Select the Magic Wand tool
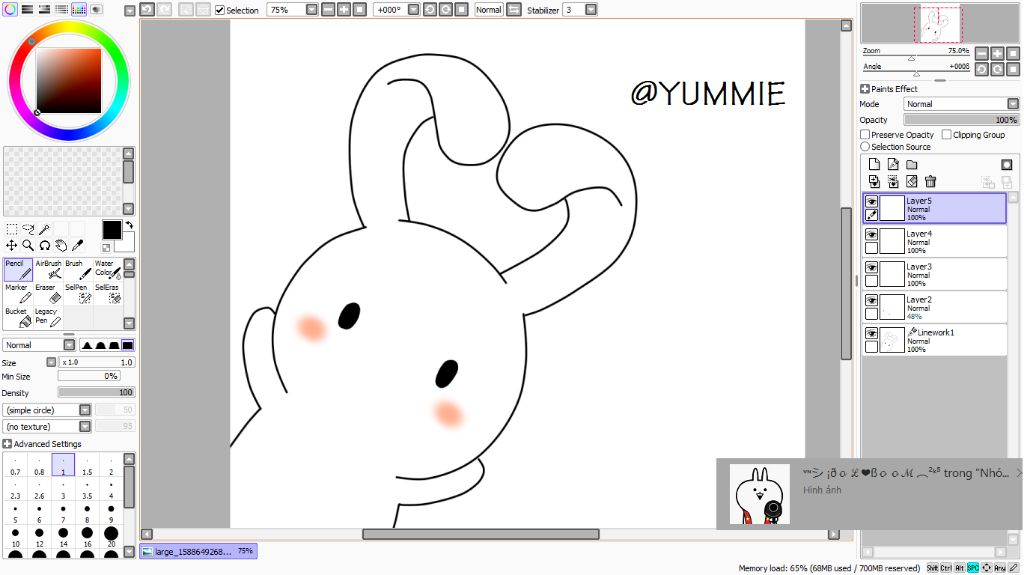 pos(44,229)
